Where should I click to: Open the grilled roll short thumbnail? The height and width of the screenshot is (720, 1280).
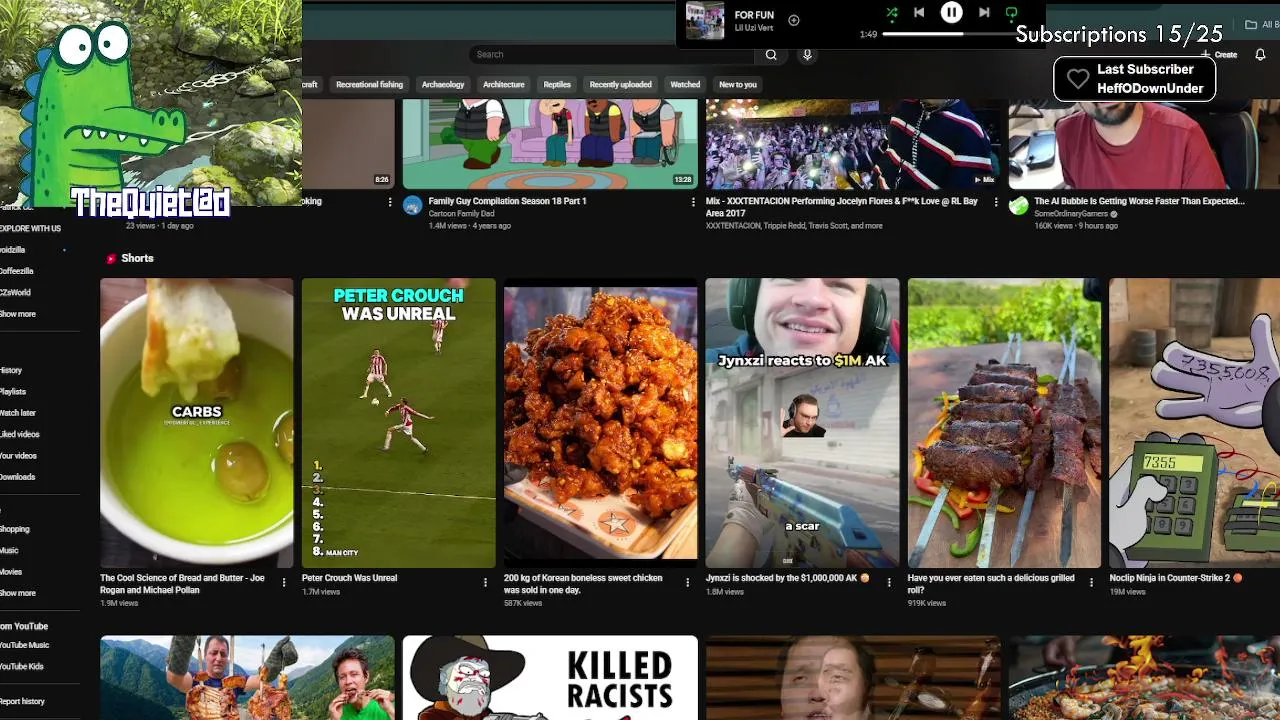click(1004, 423)
